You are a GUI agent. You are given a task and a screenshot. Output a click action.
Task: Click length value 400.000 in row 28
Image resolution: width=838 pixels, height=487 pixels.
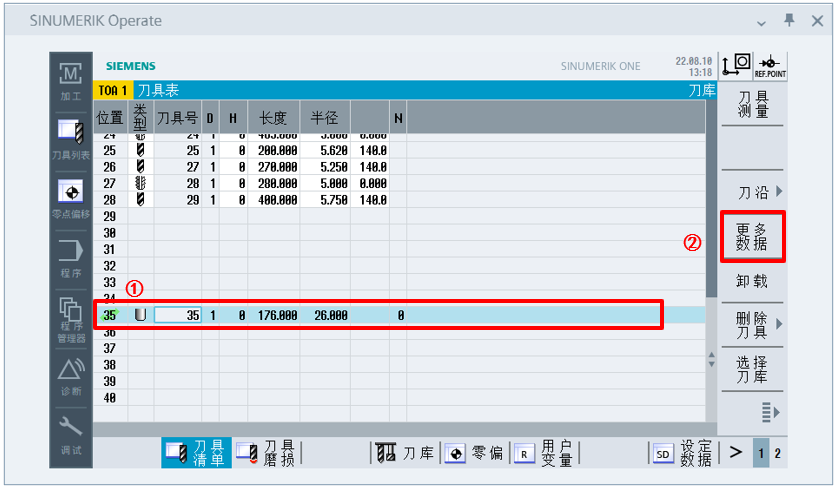tap(277, 200)
